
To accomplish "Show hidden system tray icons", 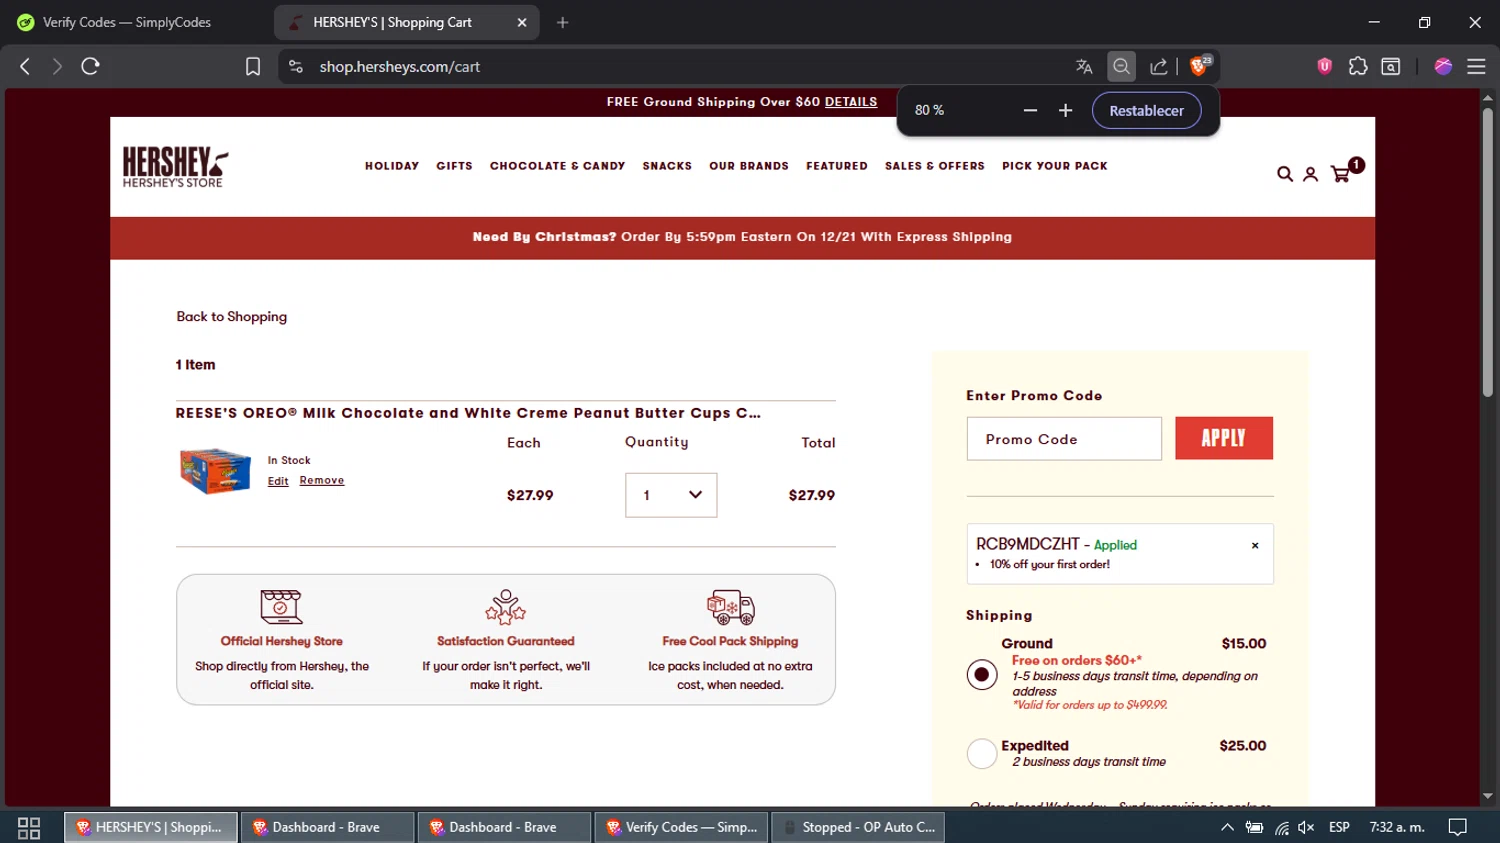I will pyautogui.click(x=1227, y=827).
